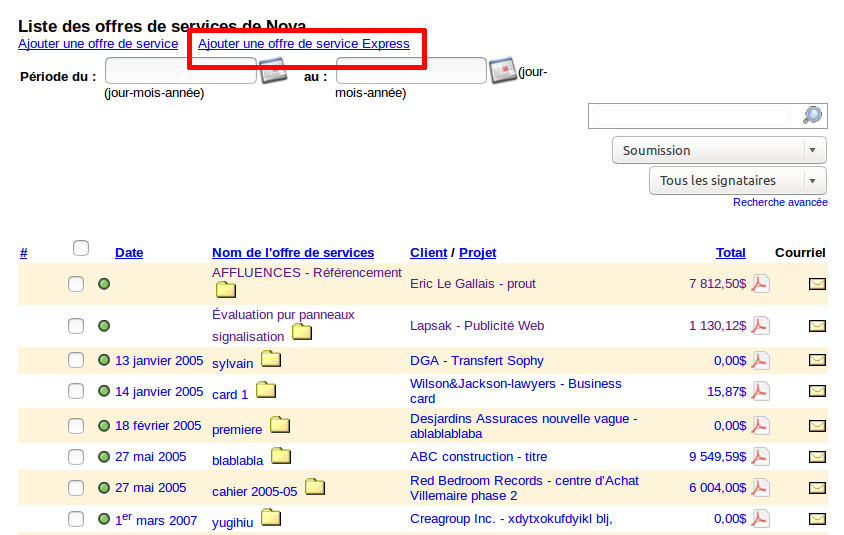844x535 pixels.
Task: Sort by Date column header
Action: click(129, 253)
